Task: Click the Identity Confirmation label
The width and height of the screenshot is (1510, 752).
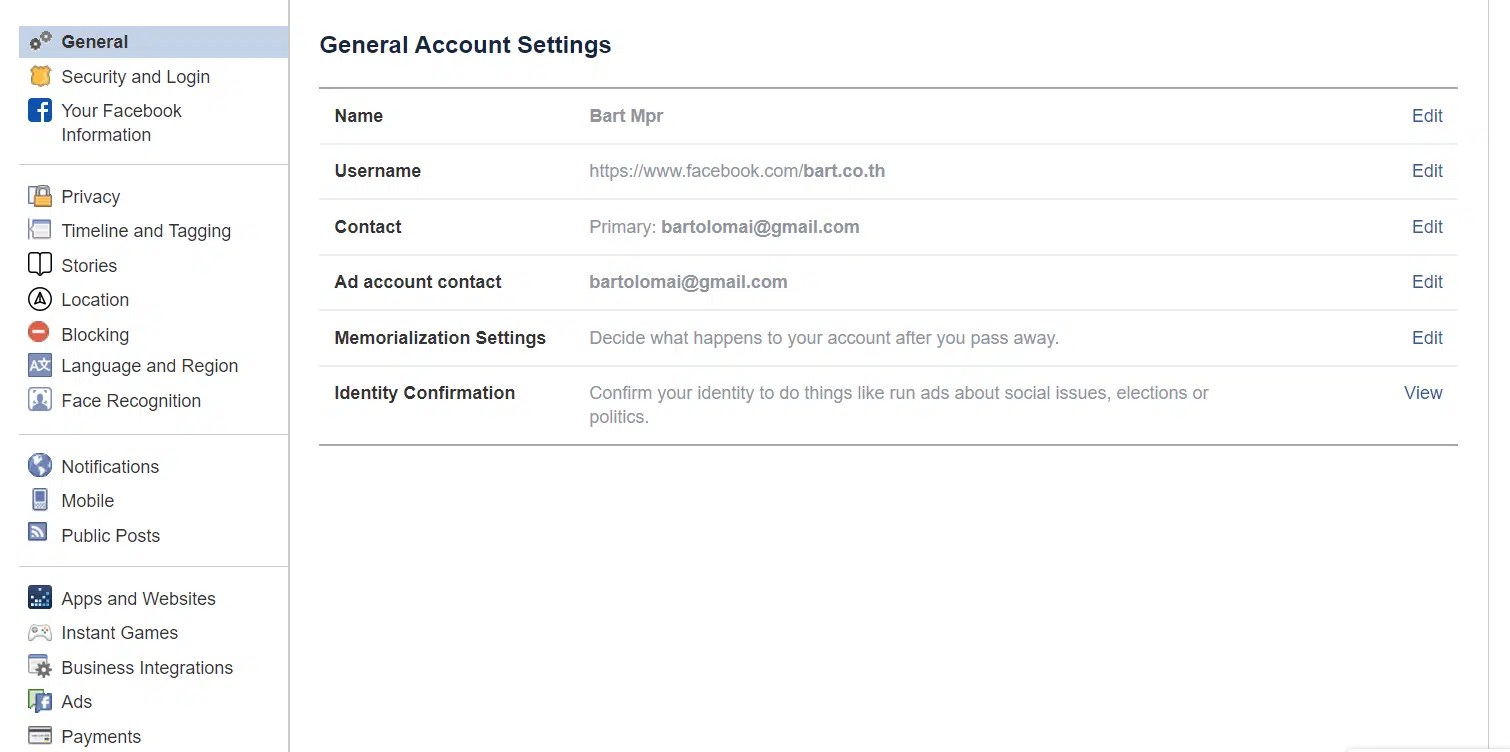Action: point(424,393)
